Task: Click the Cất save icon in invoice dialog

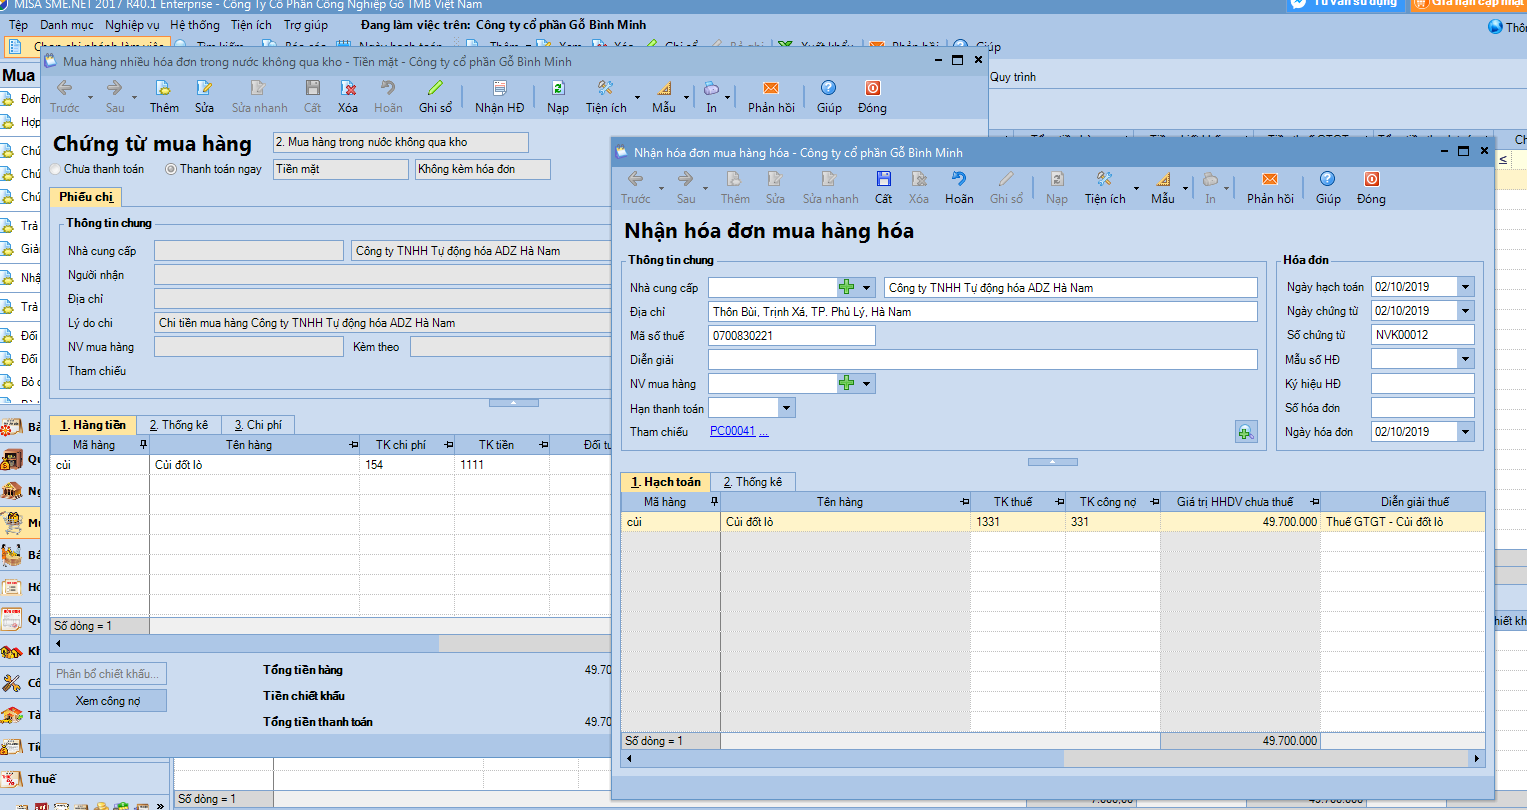Action: [883, 186]
